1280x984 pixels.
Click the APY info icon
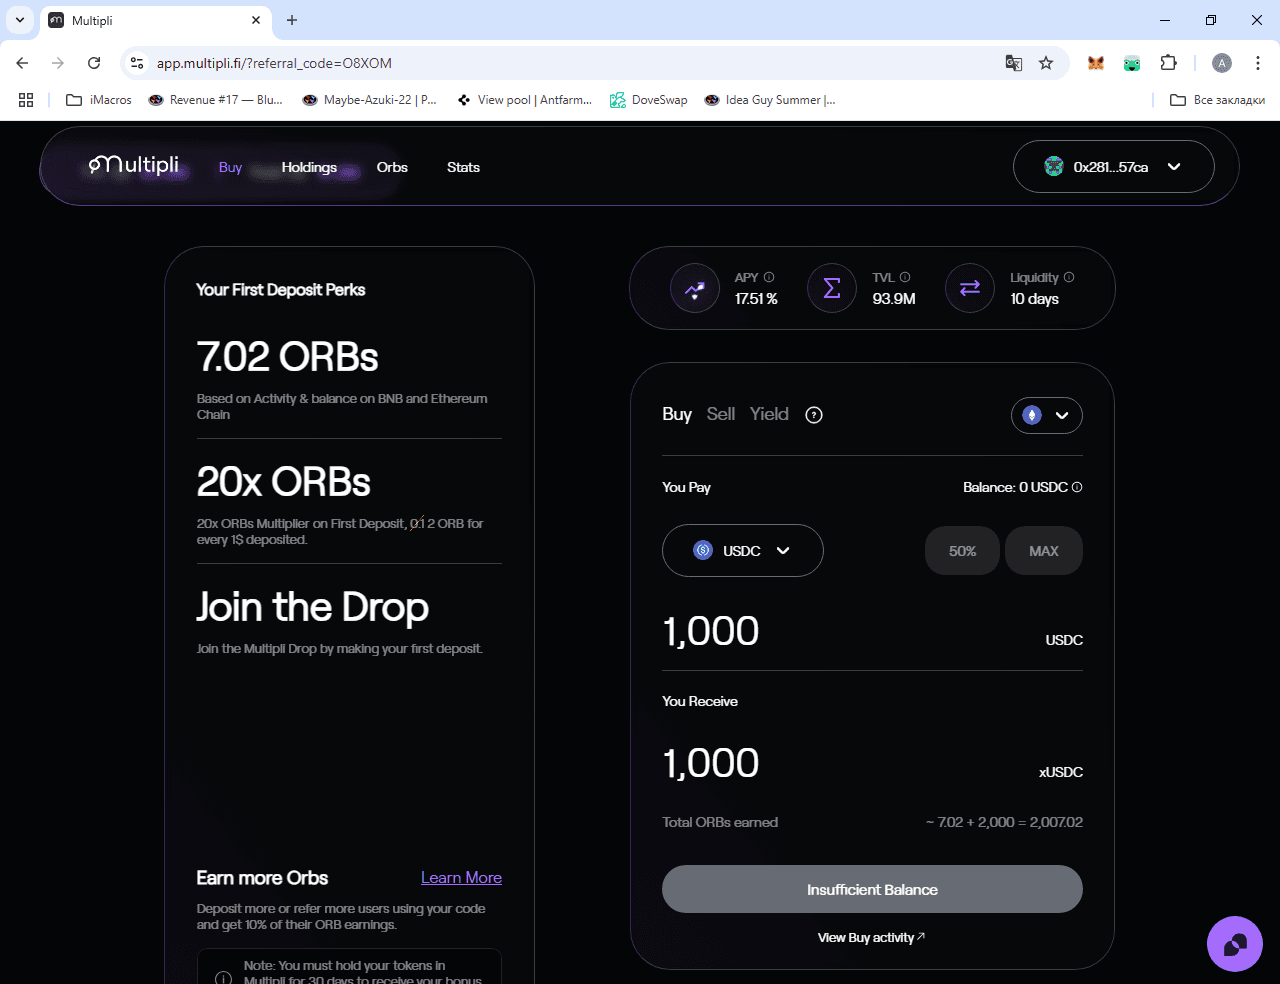[x=769, y=277]
